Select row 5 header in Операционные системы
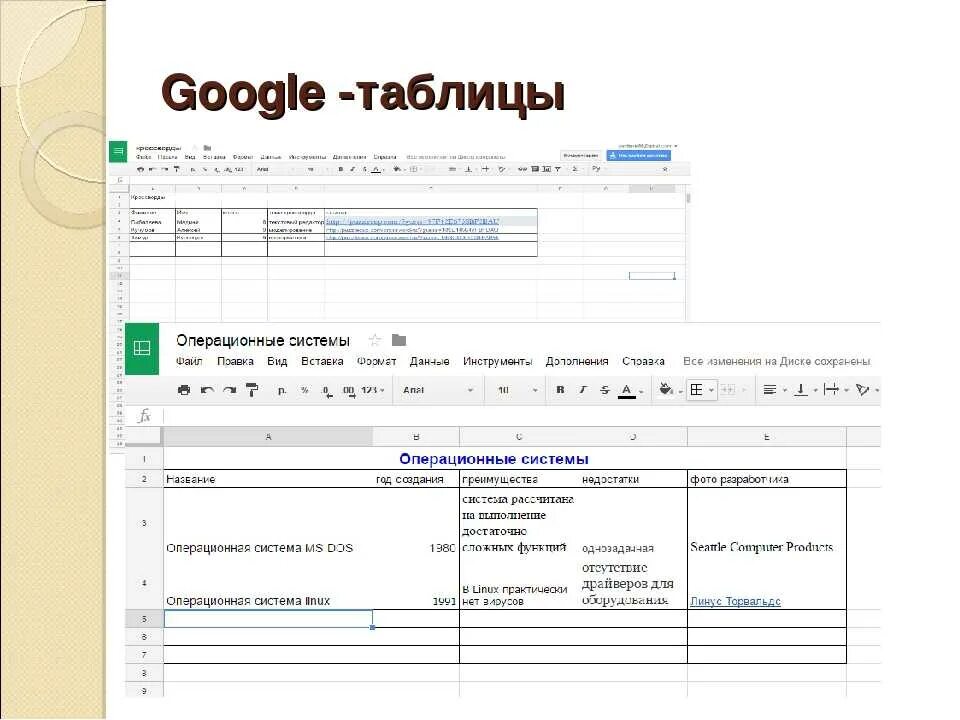The image size is (960, 720). [144, 618]
